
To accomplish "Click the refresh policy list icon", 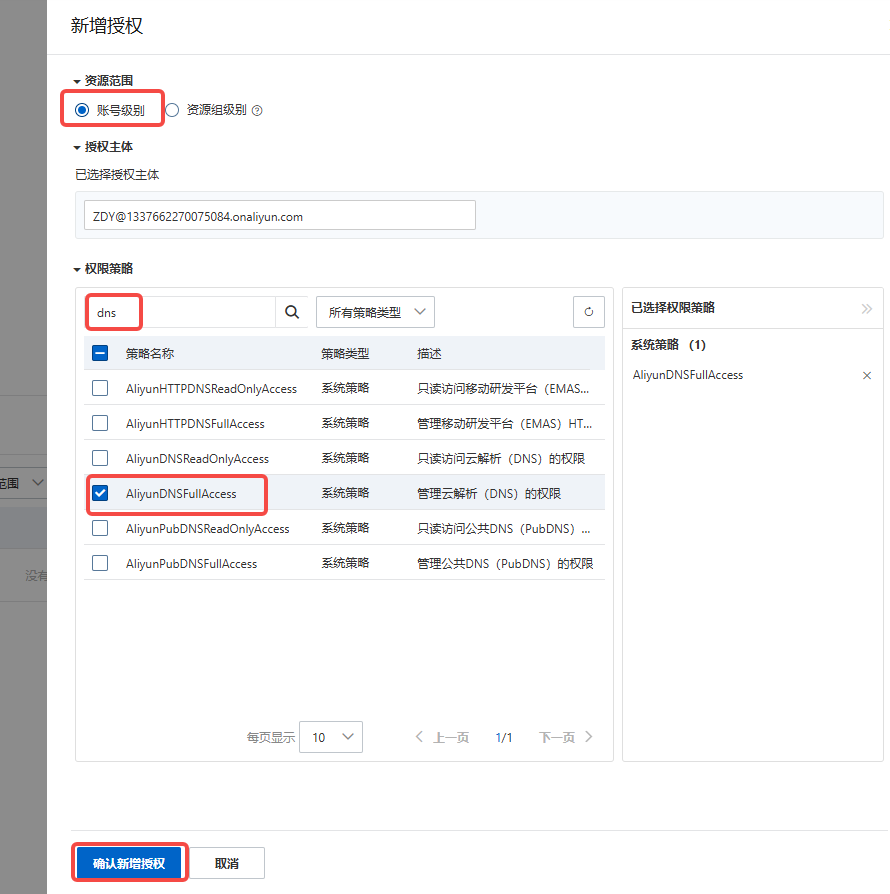I will 588,312.
